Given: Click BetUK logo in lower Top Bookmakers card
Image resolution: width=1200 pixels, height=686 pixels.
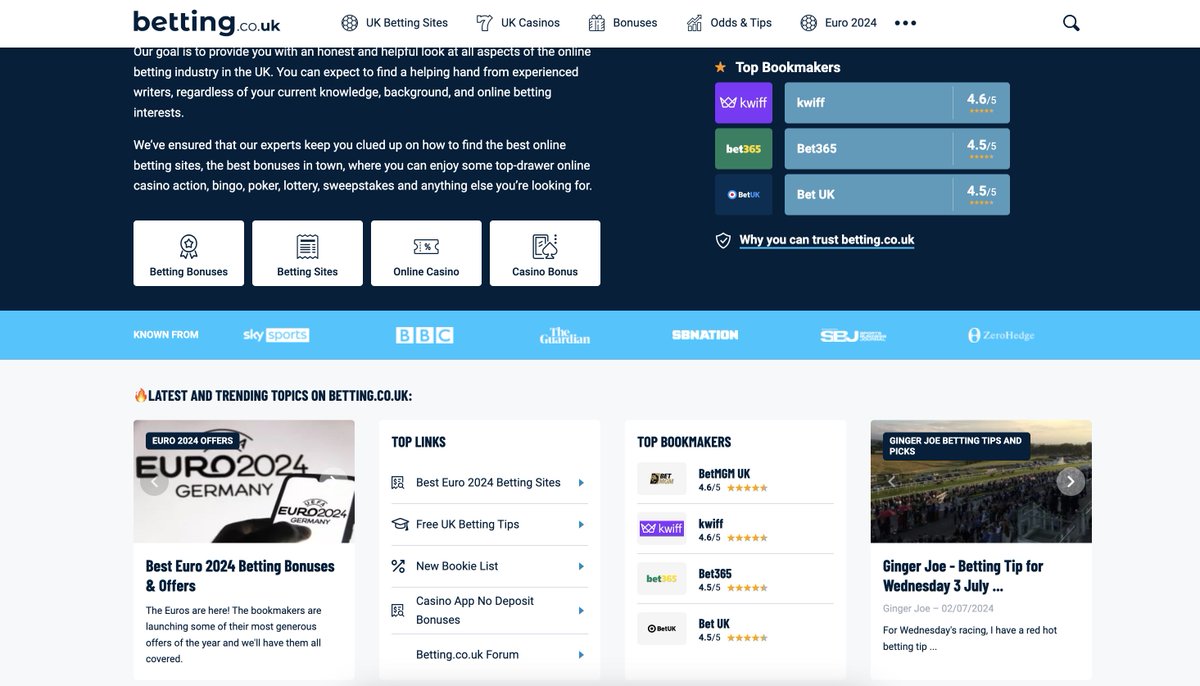Looking at the screenshot, I should click(662, 629).
